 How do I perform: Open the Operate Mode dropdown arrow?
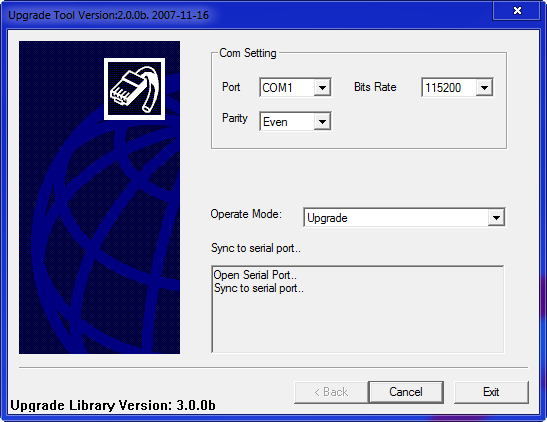496,218
